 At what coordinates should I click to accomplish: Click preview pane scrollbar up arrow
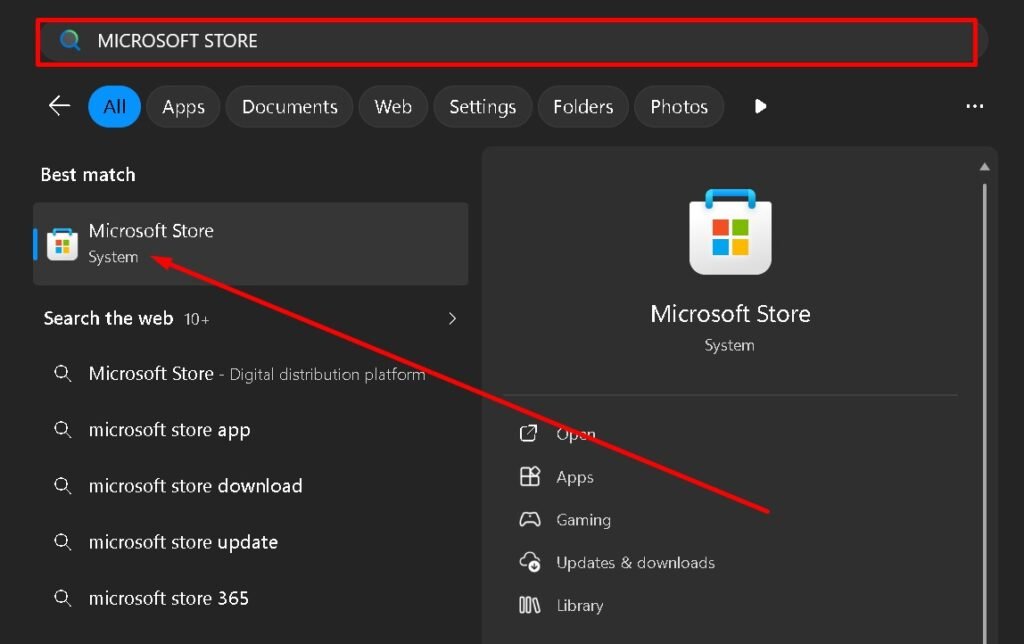(x=984, y=167)
